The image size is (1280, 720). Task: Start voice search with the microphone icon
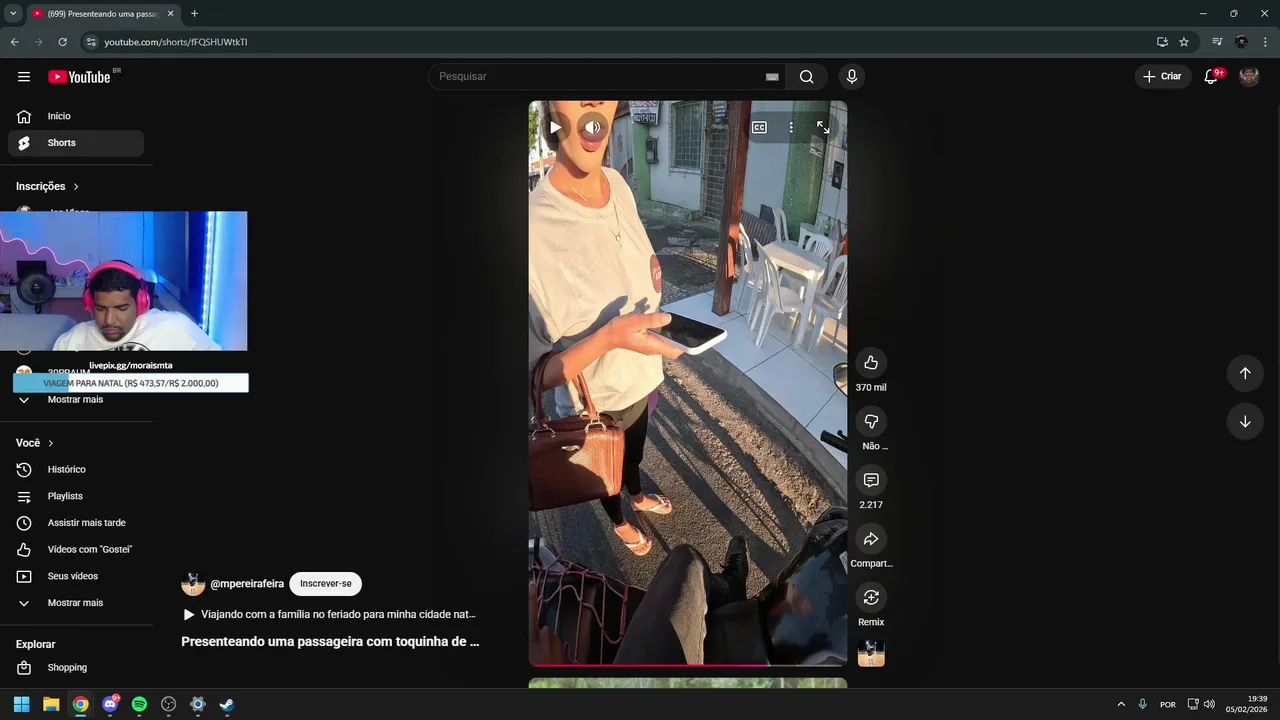coord(851,77)
